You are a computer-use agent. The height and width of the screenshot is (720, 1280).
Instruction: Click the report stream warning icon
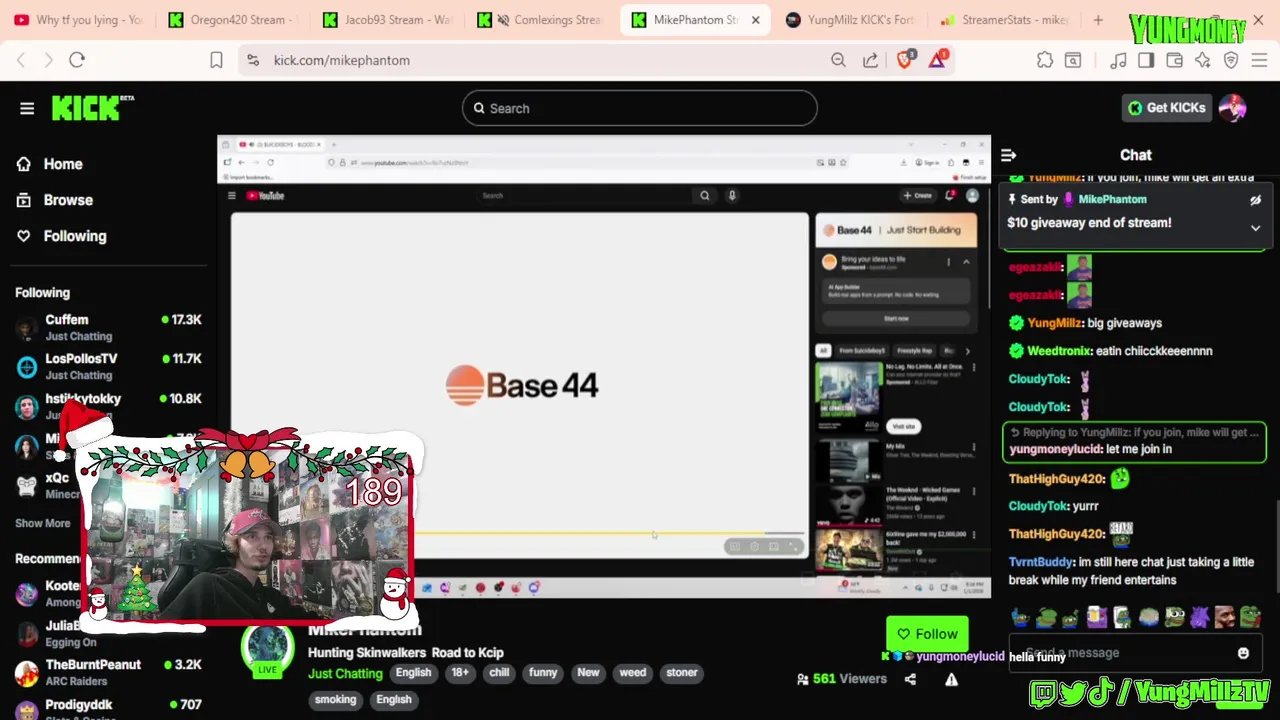coord(951,679)
